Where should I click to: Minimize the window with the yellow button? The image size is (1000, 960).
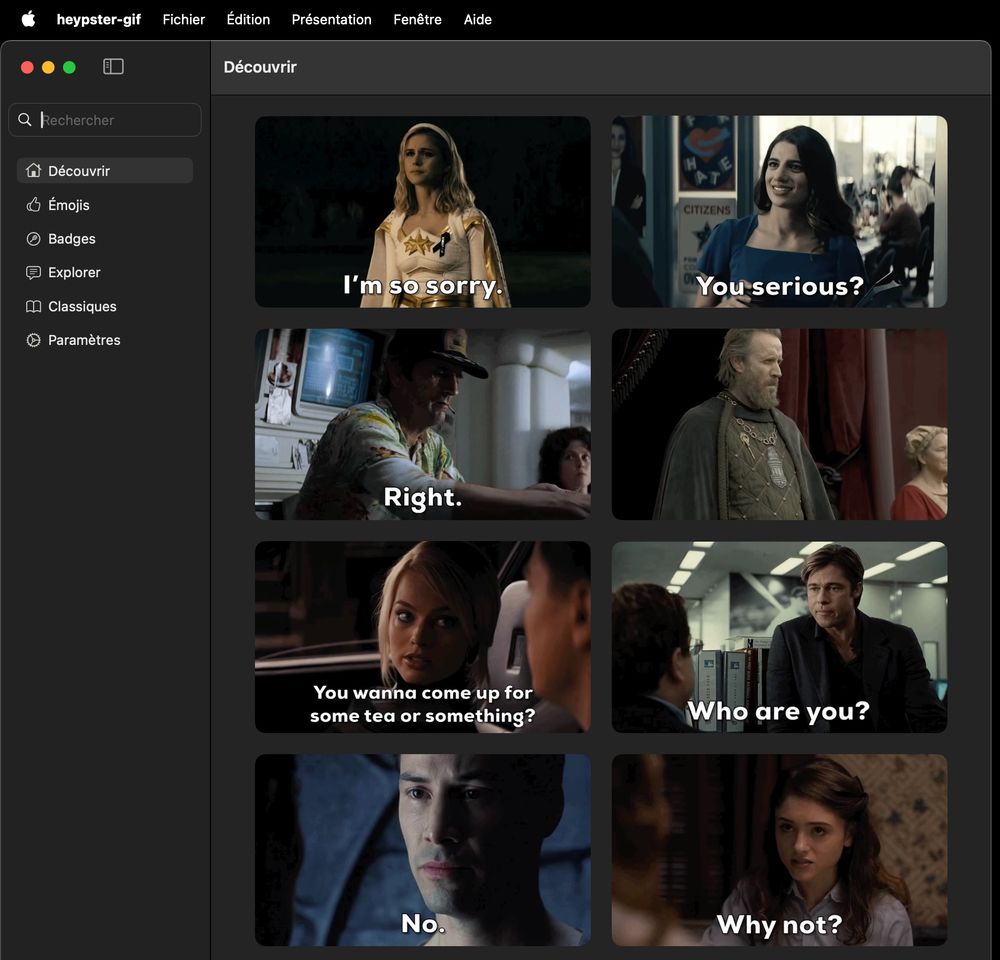coord(48,67)
